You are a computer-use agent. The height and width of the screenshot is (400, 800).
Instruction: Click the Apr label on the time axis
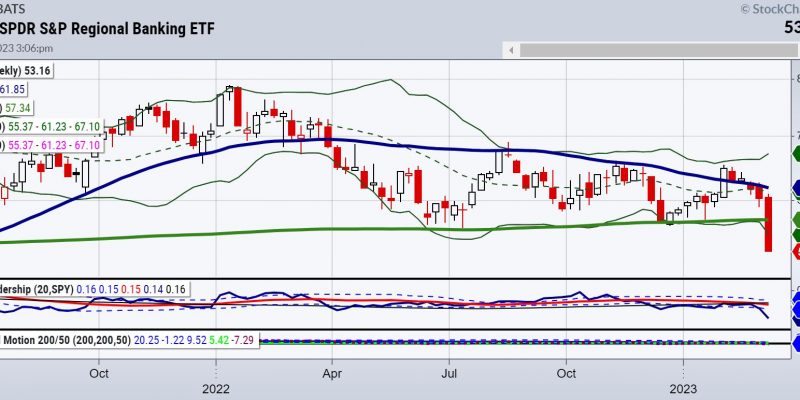332,373
